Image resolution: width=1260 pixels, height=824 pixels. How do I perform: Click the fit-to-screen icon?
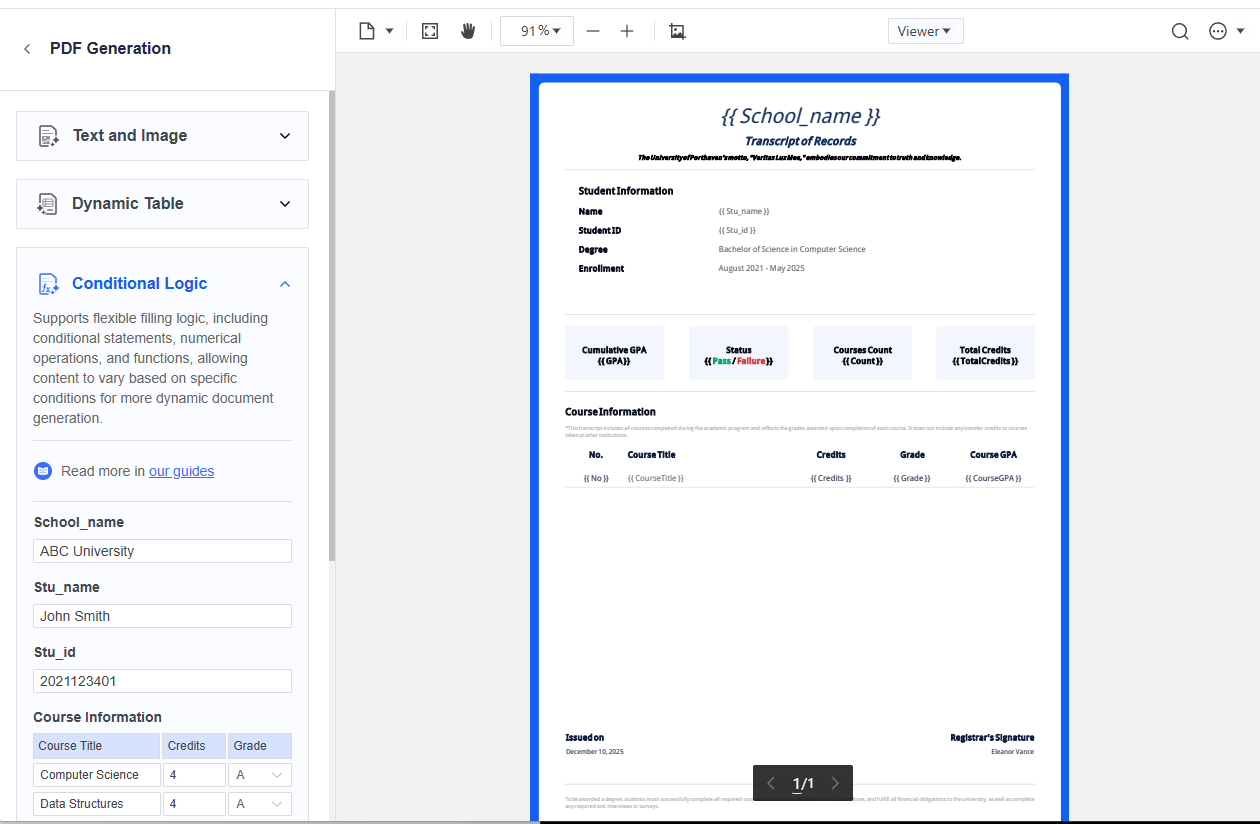tap(429, 31)
